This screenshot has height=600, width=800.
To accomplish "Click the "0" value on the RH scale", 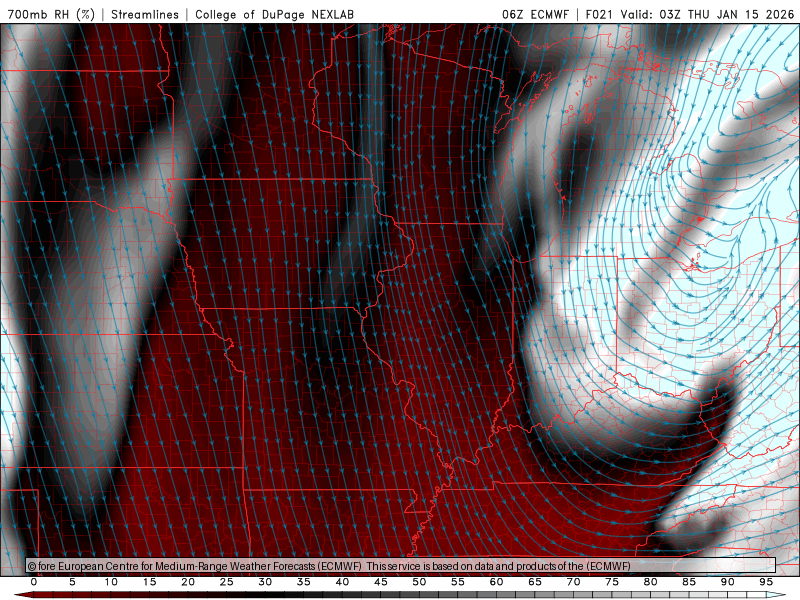I will pyautogui.click(x=34, y=582).
